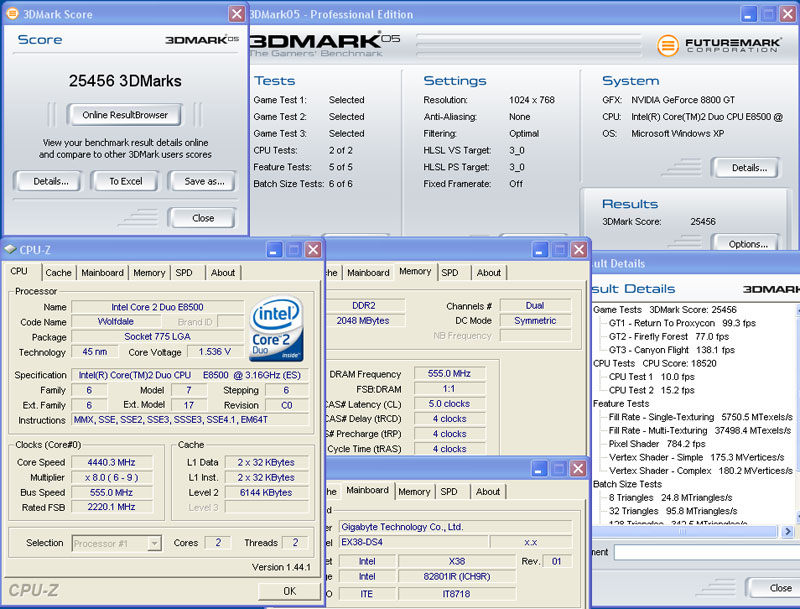800x609 pixels.
Task: Select Game Tests row in Result Details
Action: (664, 310)
